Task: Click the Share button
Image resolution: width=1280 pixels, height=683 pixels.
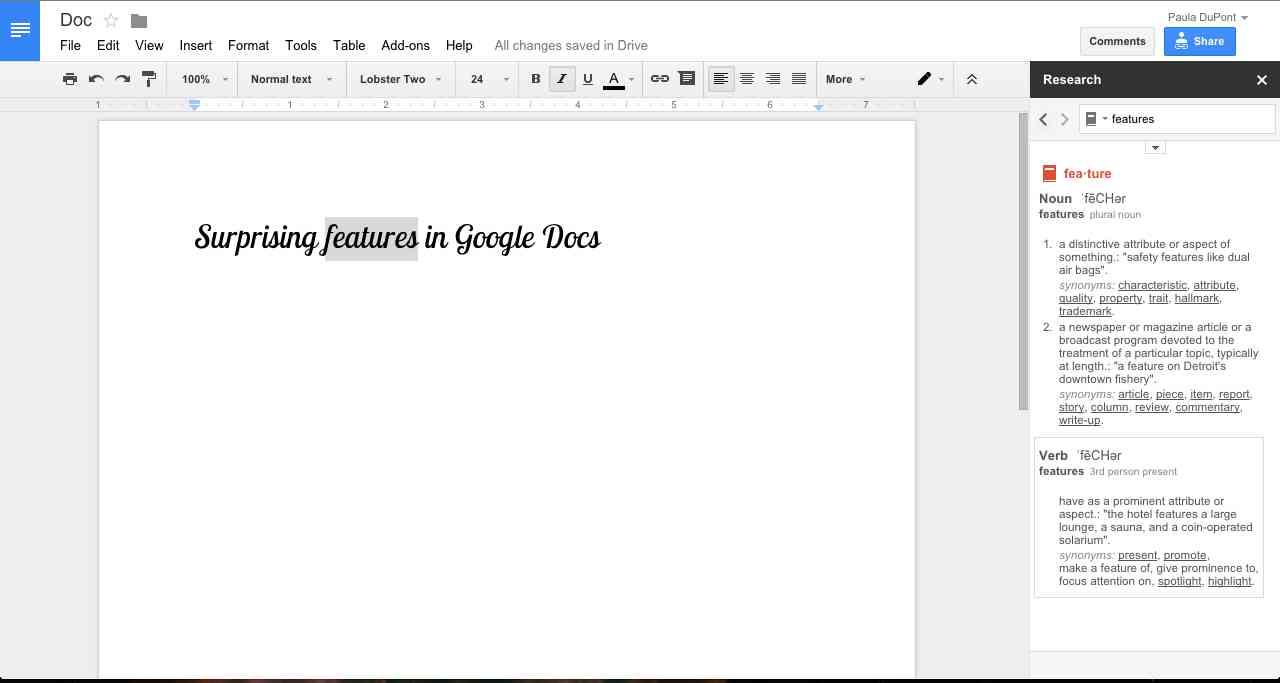Action: click(1199, 41)
